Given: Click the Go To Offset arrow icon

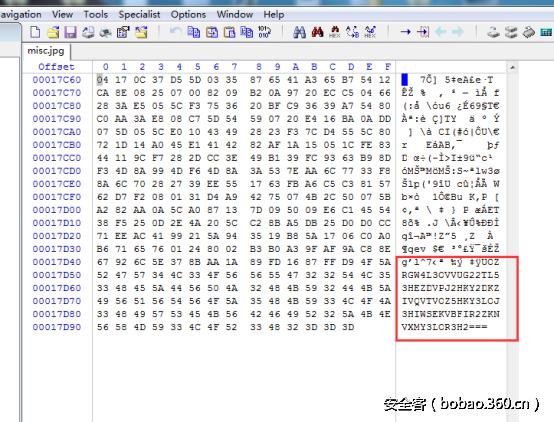Looking at the screenshot, I should coord(405,32).
